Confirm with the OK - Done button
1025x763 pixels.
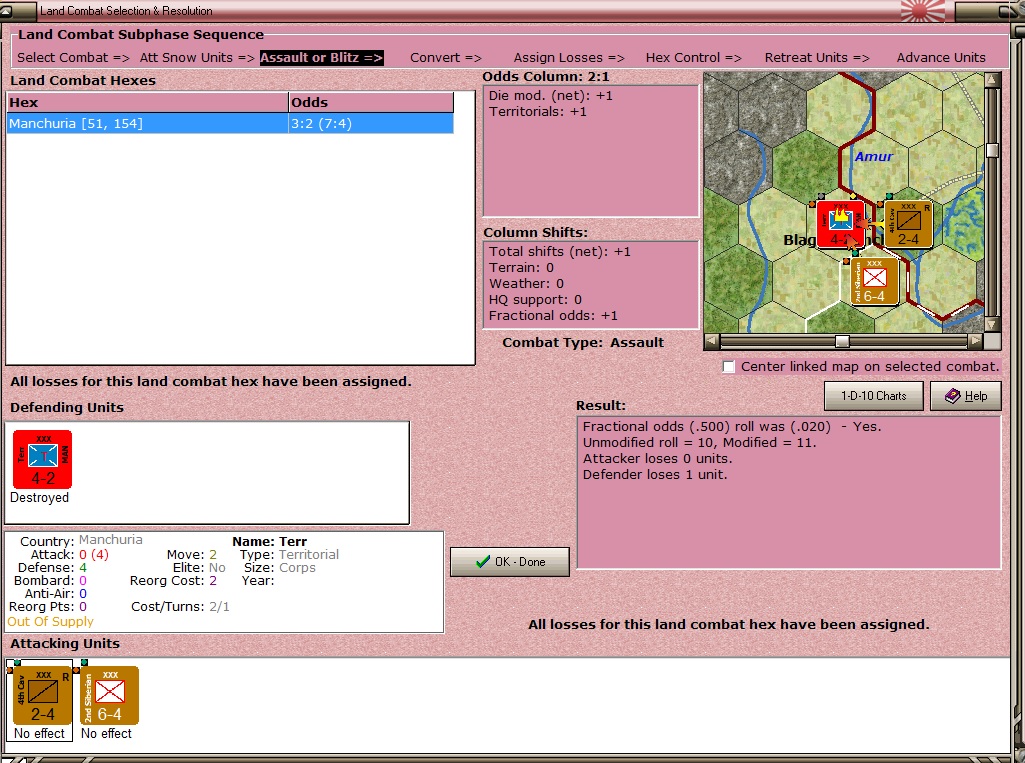coord(510,562)
